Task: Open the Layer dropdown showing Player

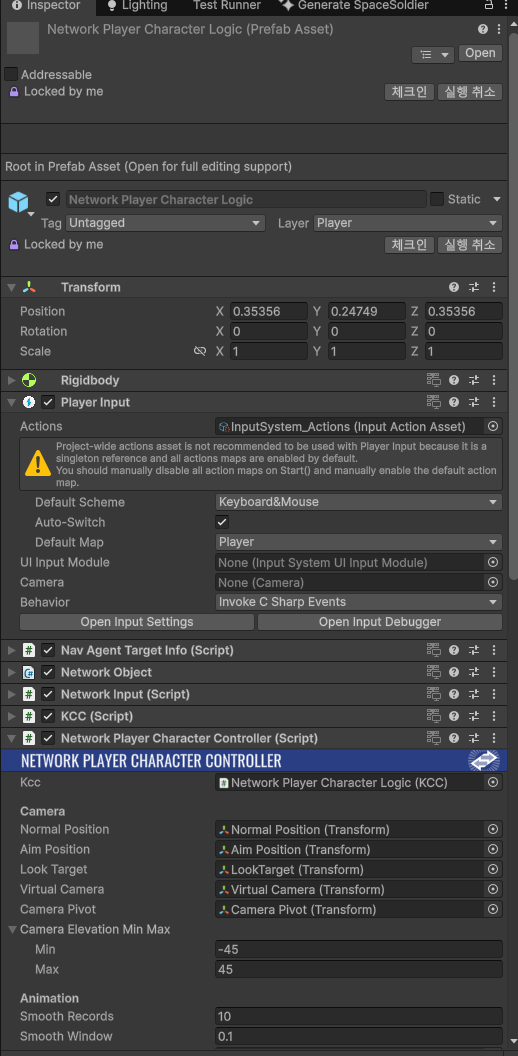Action: (408, 223)
